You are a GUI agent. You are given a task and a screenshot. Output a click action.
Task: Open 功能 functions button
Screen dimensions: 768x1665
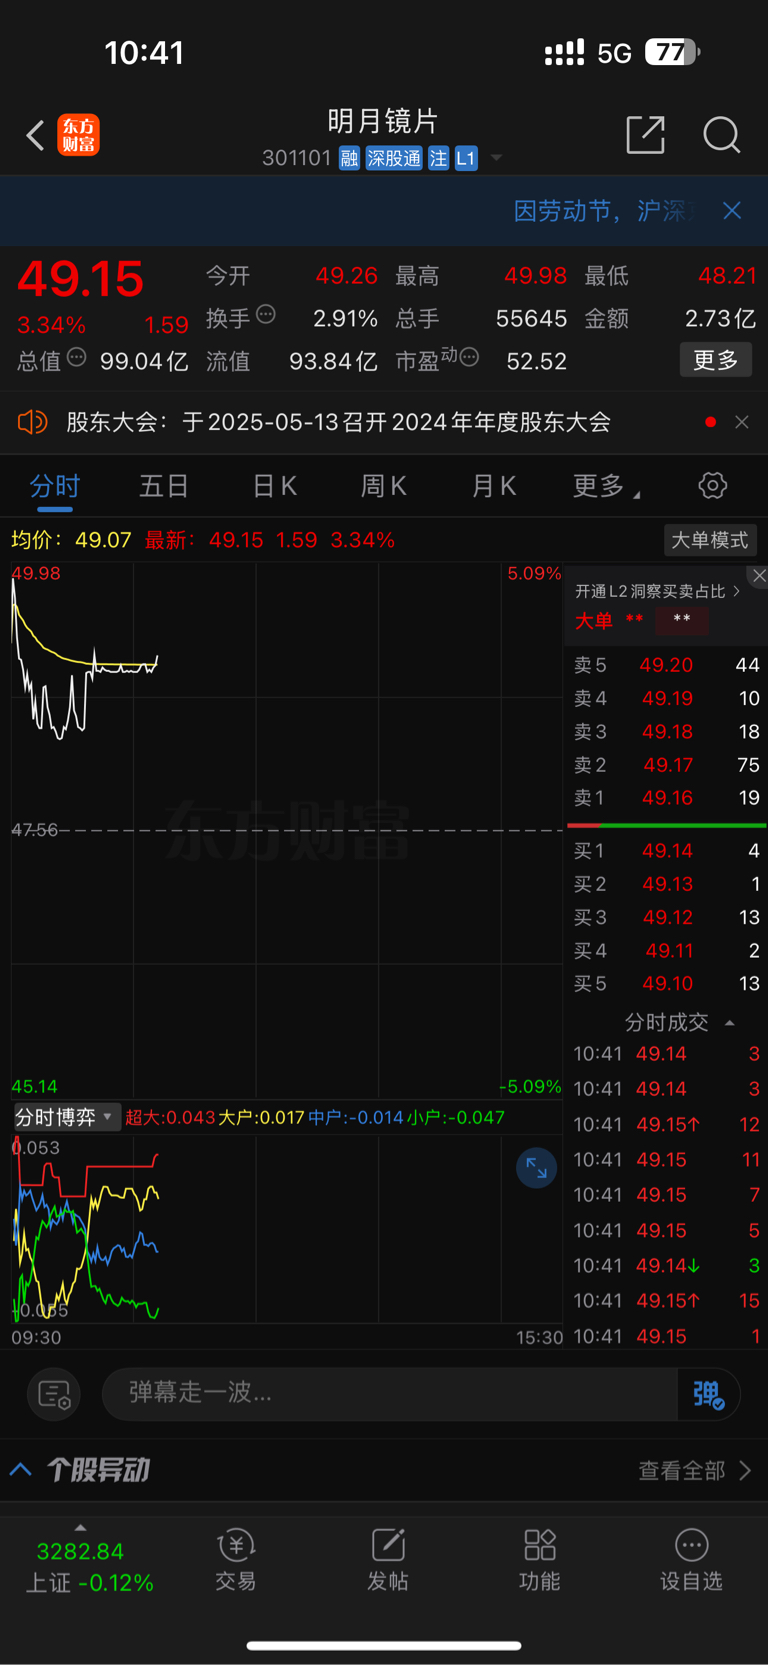540,1558
